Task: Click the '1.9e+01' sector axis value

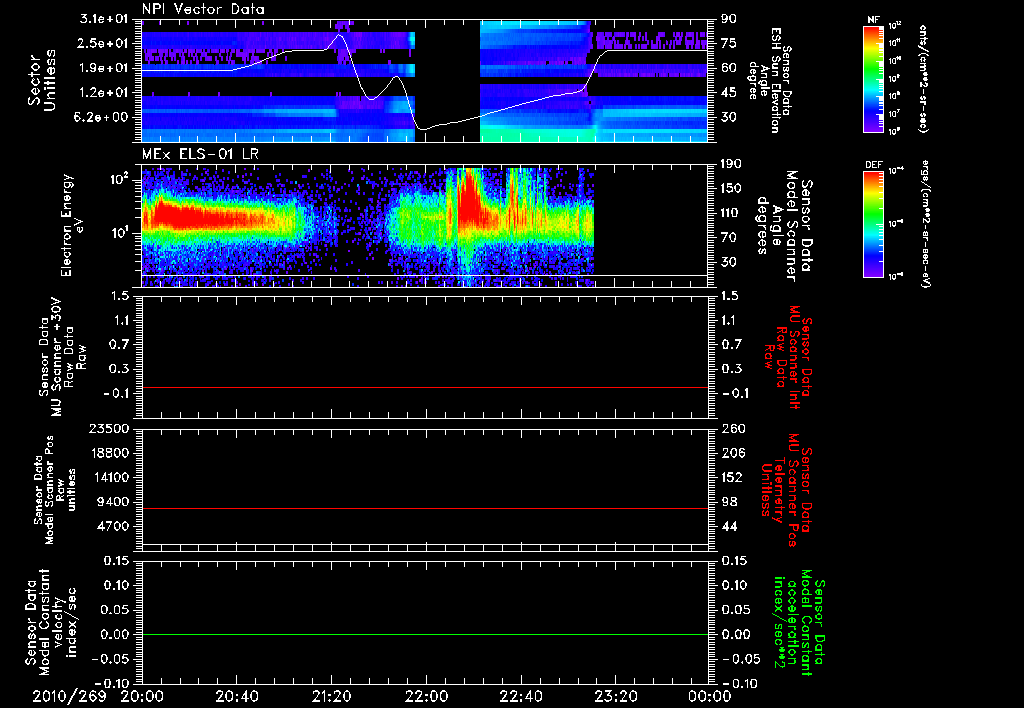Action: coord(104,68)
